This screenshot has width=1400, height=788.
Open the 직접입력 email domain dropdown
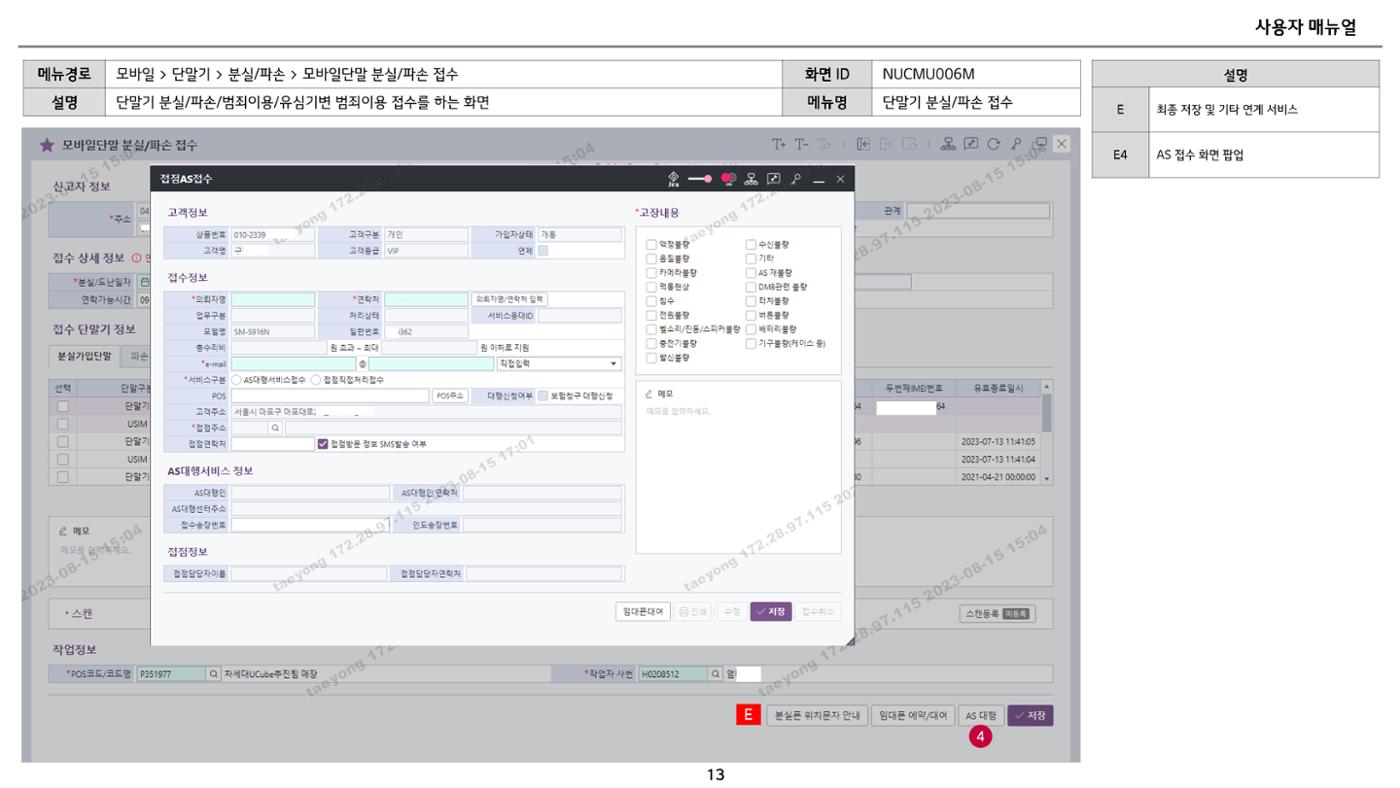pyautogui.click(x=558, y=364)
